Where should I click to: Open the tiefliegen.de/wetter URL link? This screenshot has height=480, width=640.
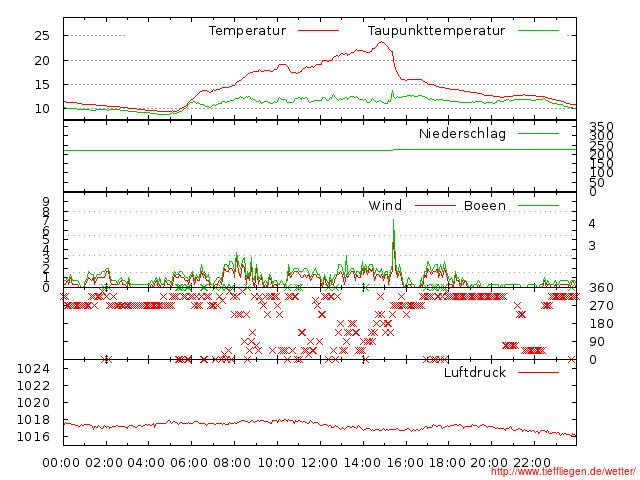[x=574, y=471]
